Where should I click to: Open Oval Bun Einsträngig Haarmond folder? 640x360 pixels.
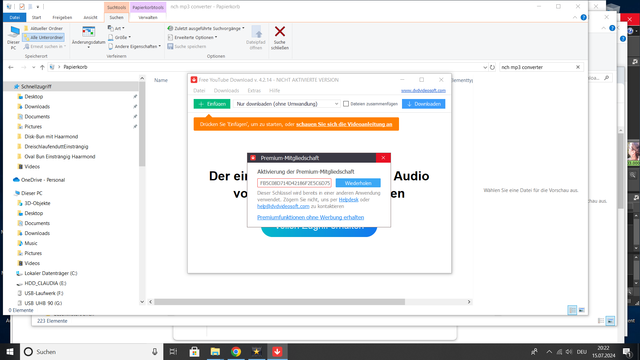(60, 156)
